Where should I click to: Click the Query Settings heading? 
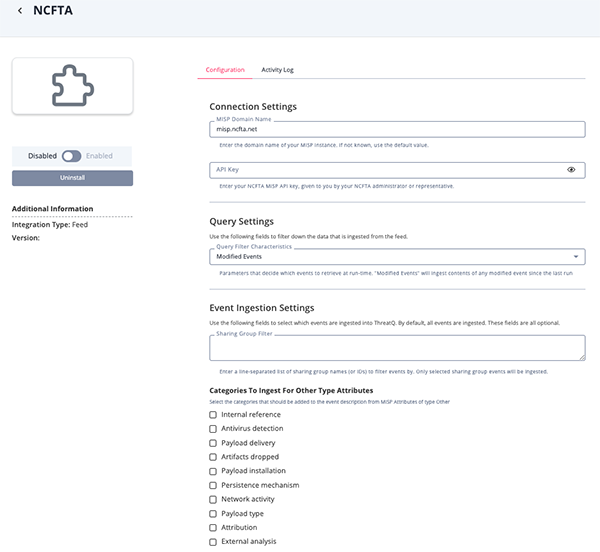tap(241, 221)
